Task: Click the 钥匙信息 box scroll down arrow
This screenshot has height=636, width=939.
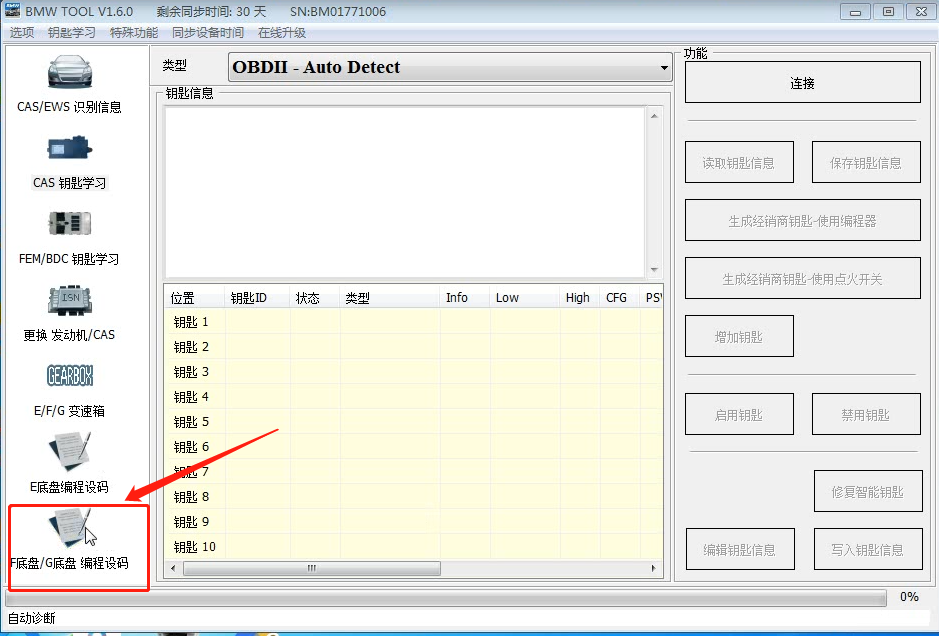Action: 654,269
